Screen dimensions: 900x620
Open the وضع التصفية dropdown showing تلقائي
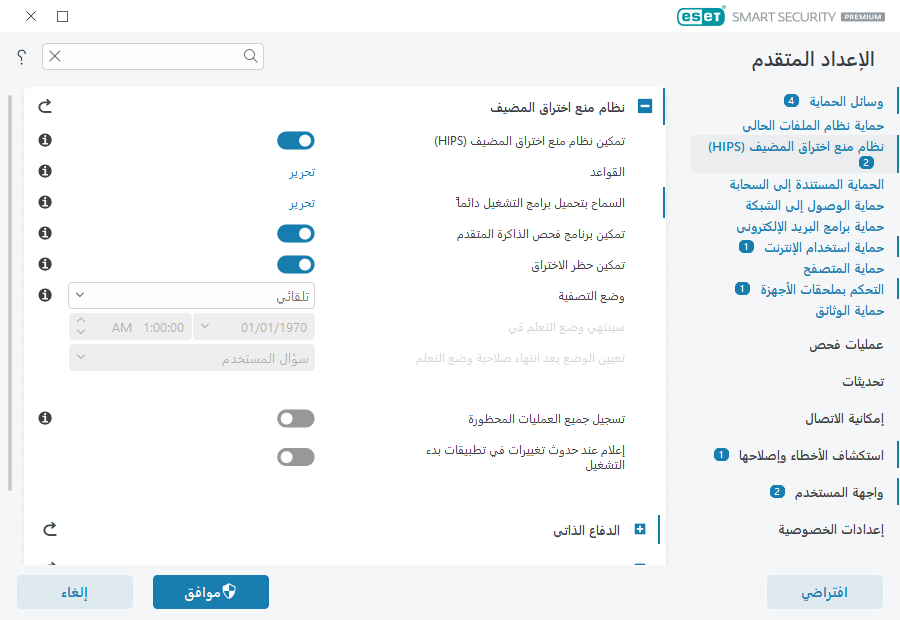[x=190, y=295]
